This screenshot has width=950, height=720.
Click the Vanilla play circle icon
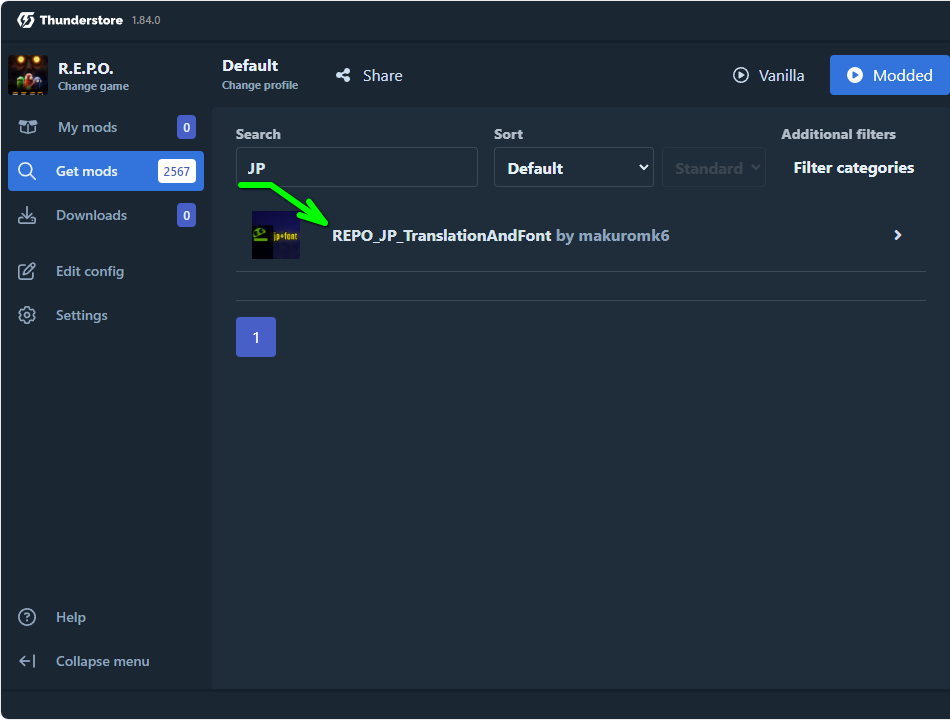click(740, 75)
